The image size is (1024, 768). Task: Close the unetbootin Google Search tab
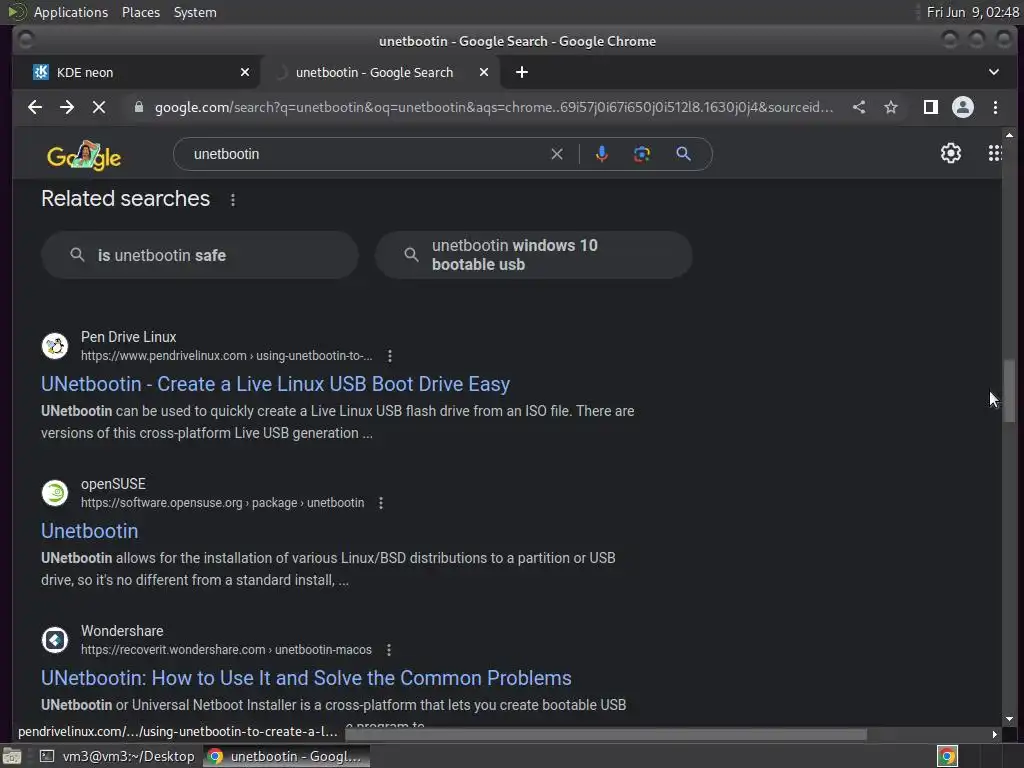click(x=484, y=72)
